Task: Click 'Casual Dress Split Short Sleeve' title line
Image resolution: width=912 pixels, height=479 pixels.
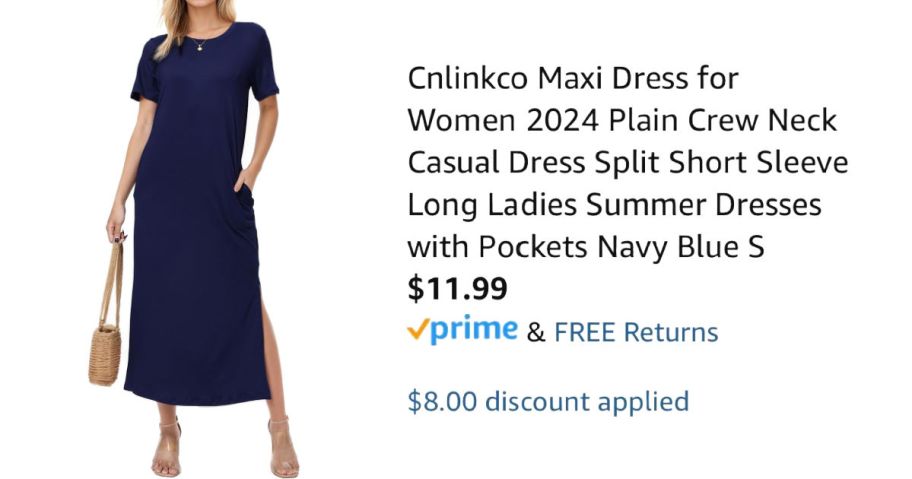Action: [628, 162]
